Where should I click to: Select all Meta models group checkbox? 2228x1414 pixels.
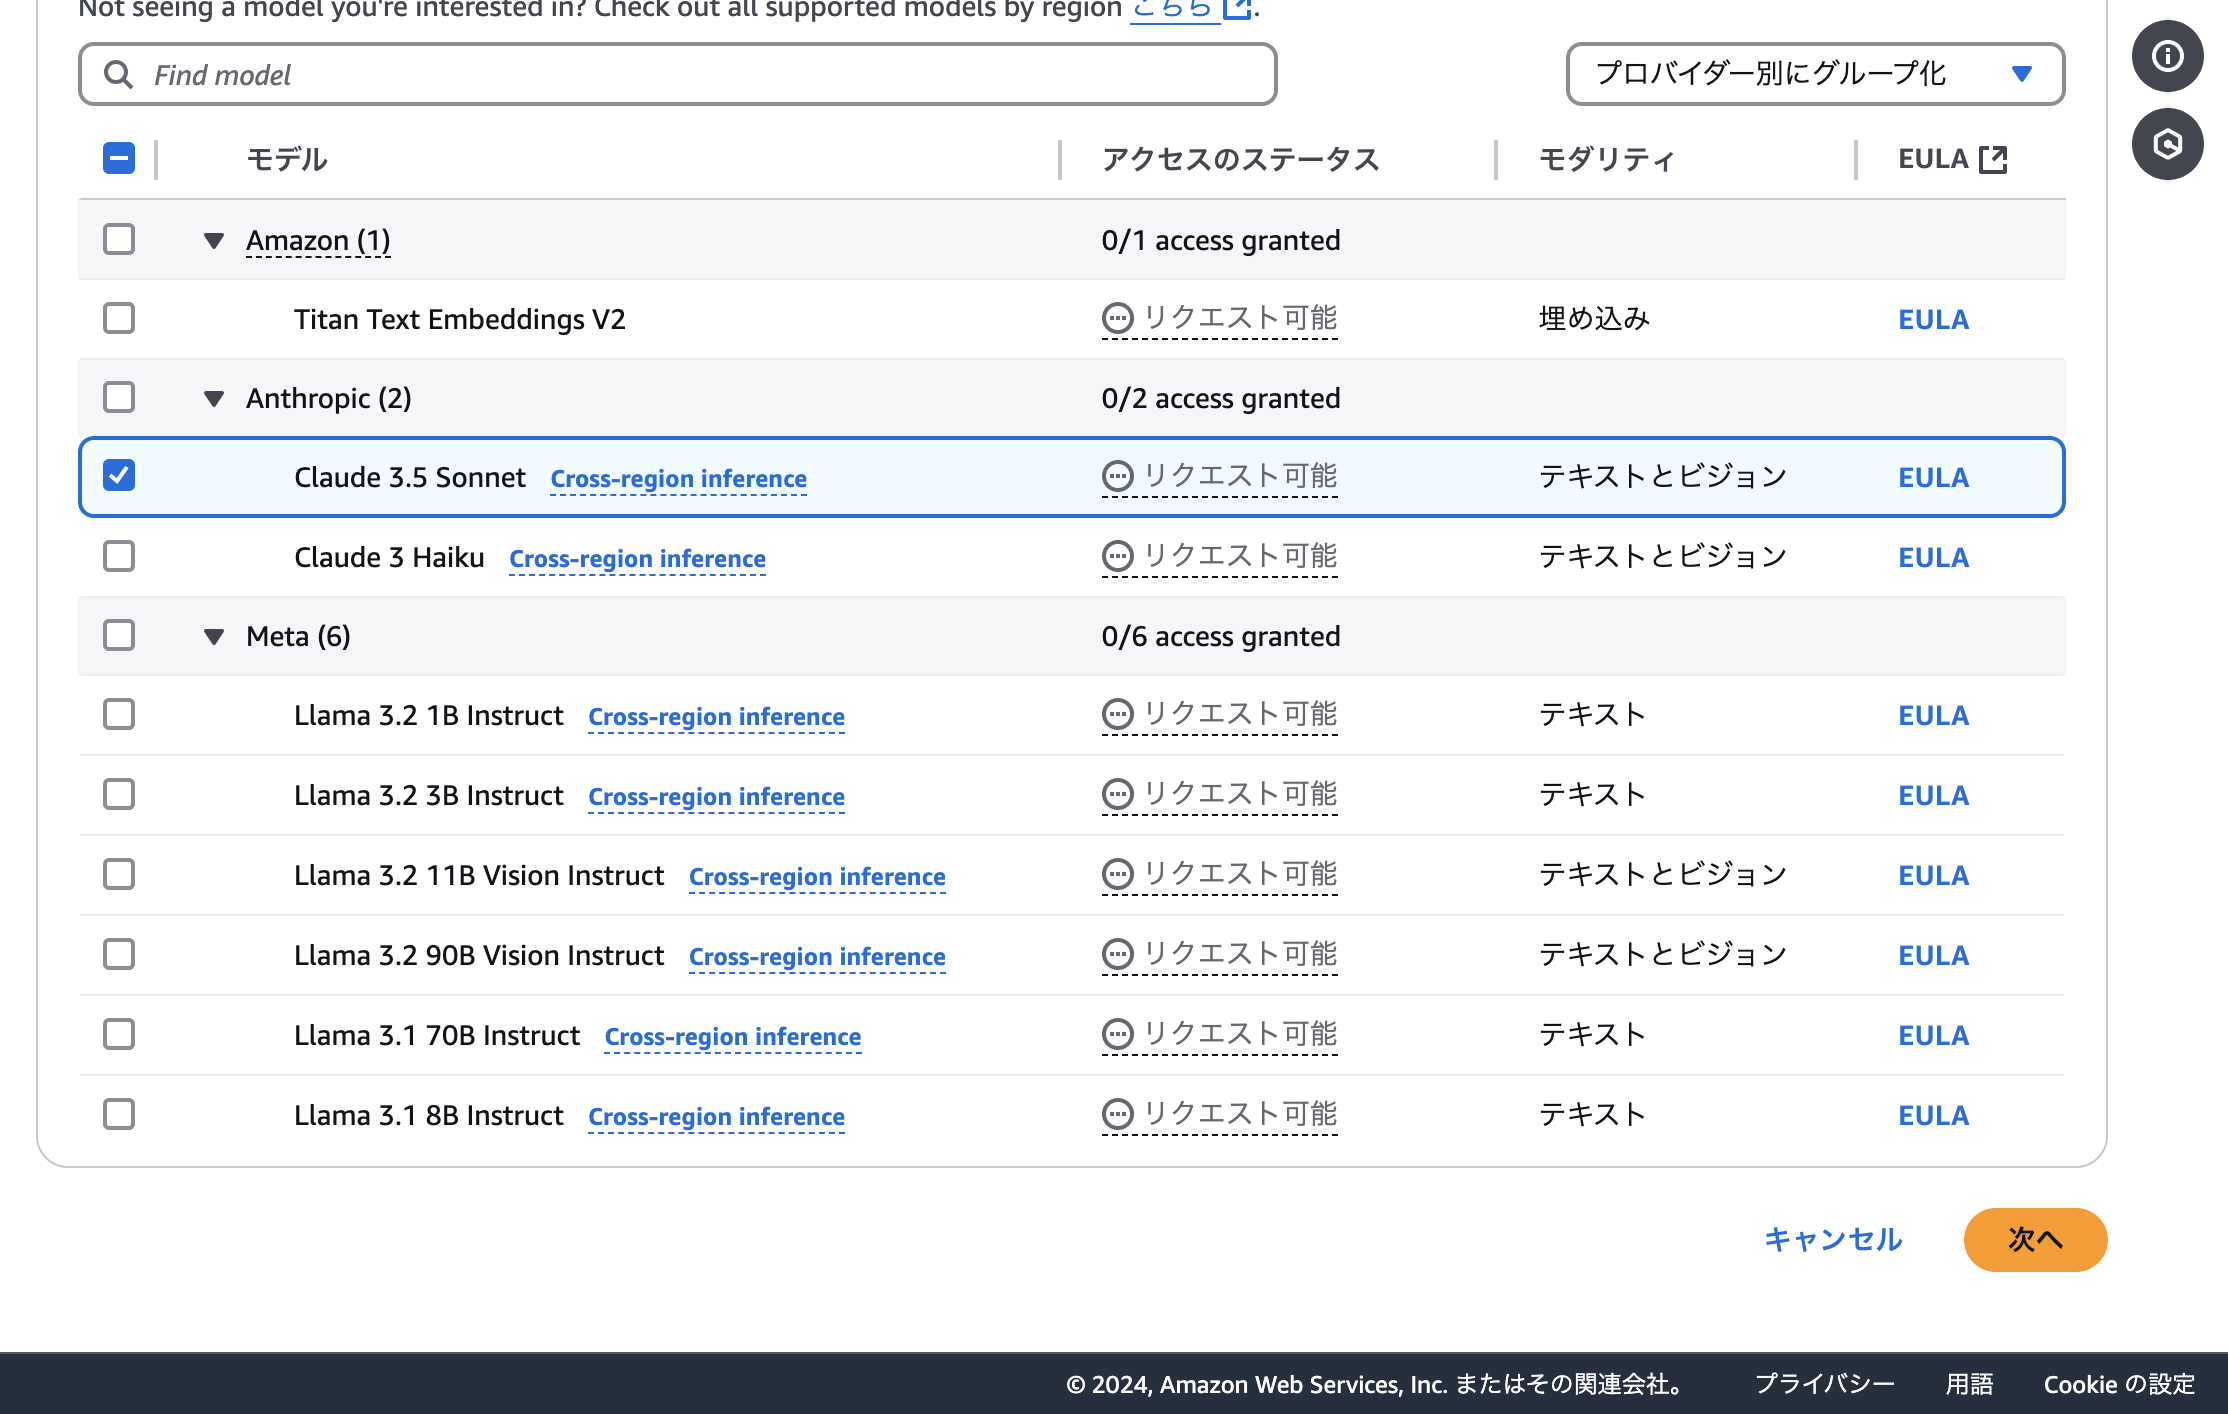pyautogui.click(x=119, y=635)
